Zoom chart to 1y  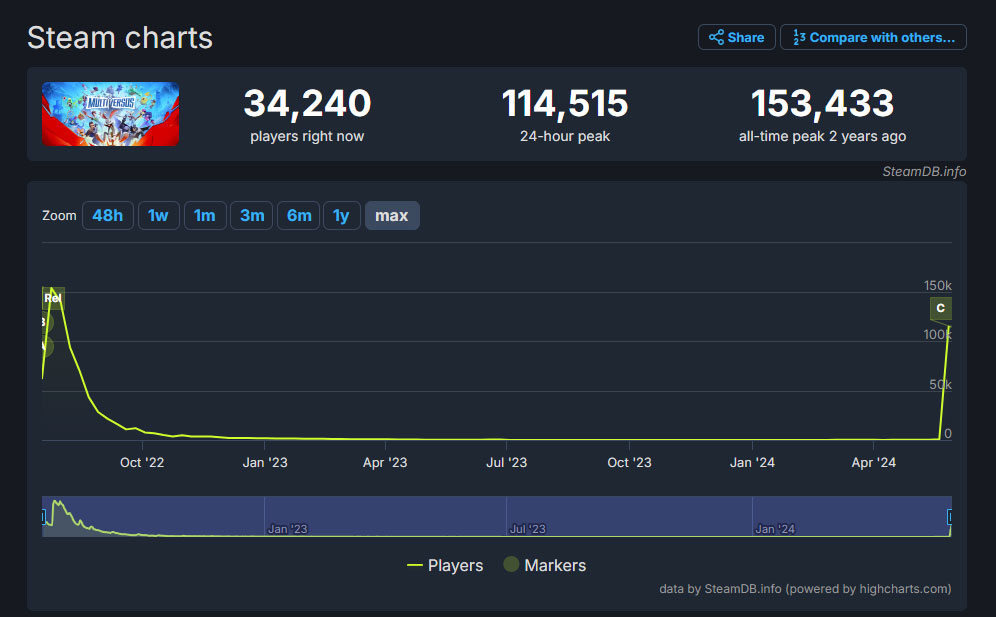341,215
